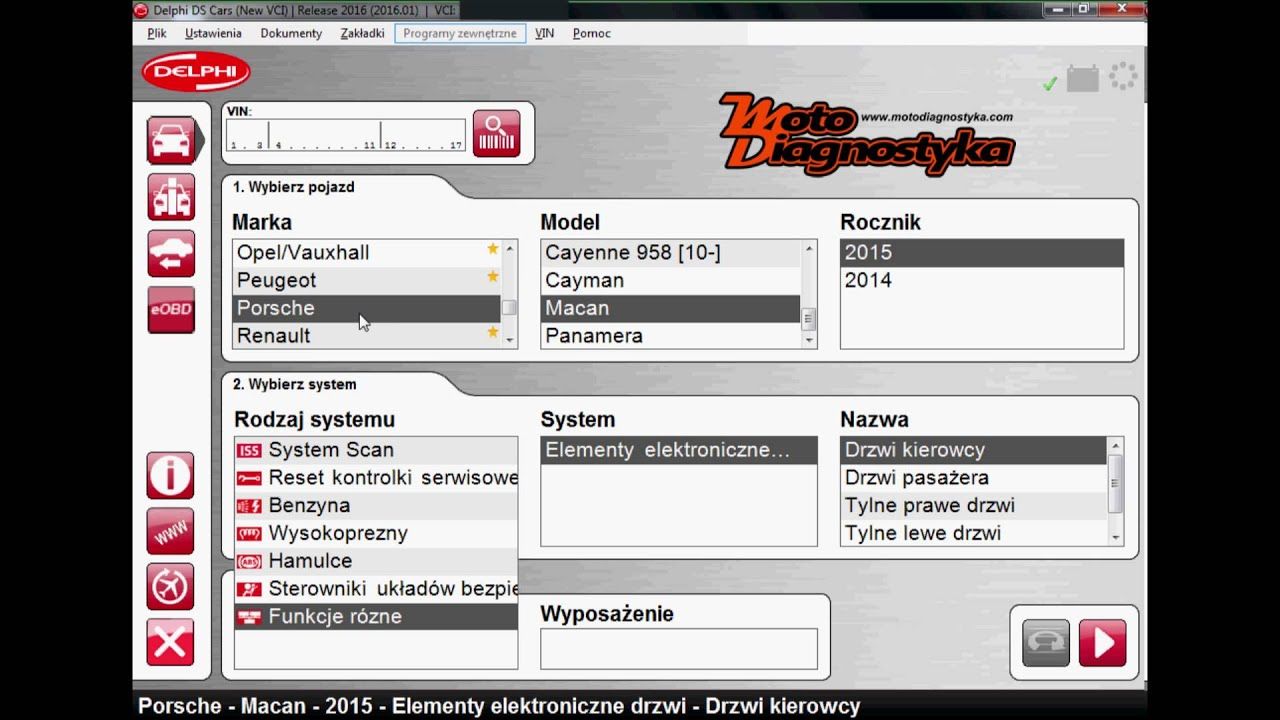Select Cayman model
Viewport: 1280px width, 720px height.
click(670, 280)
